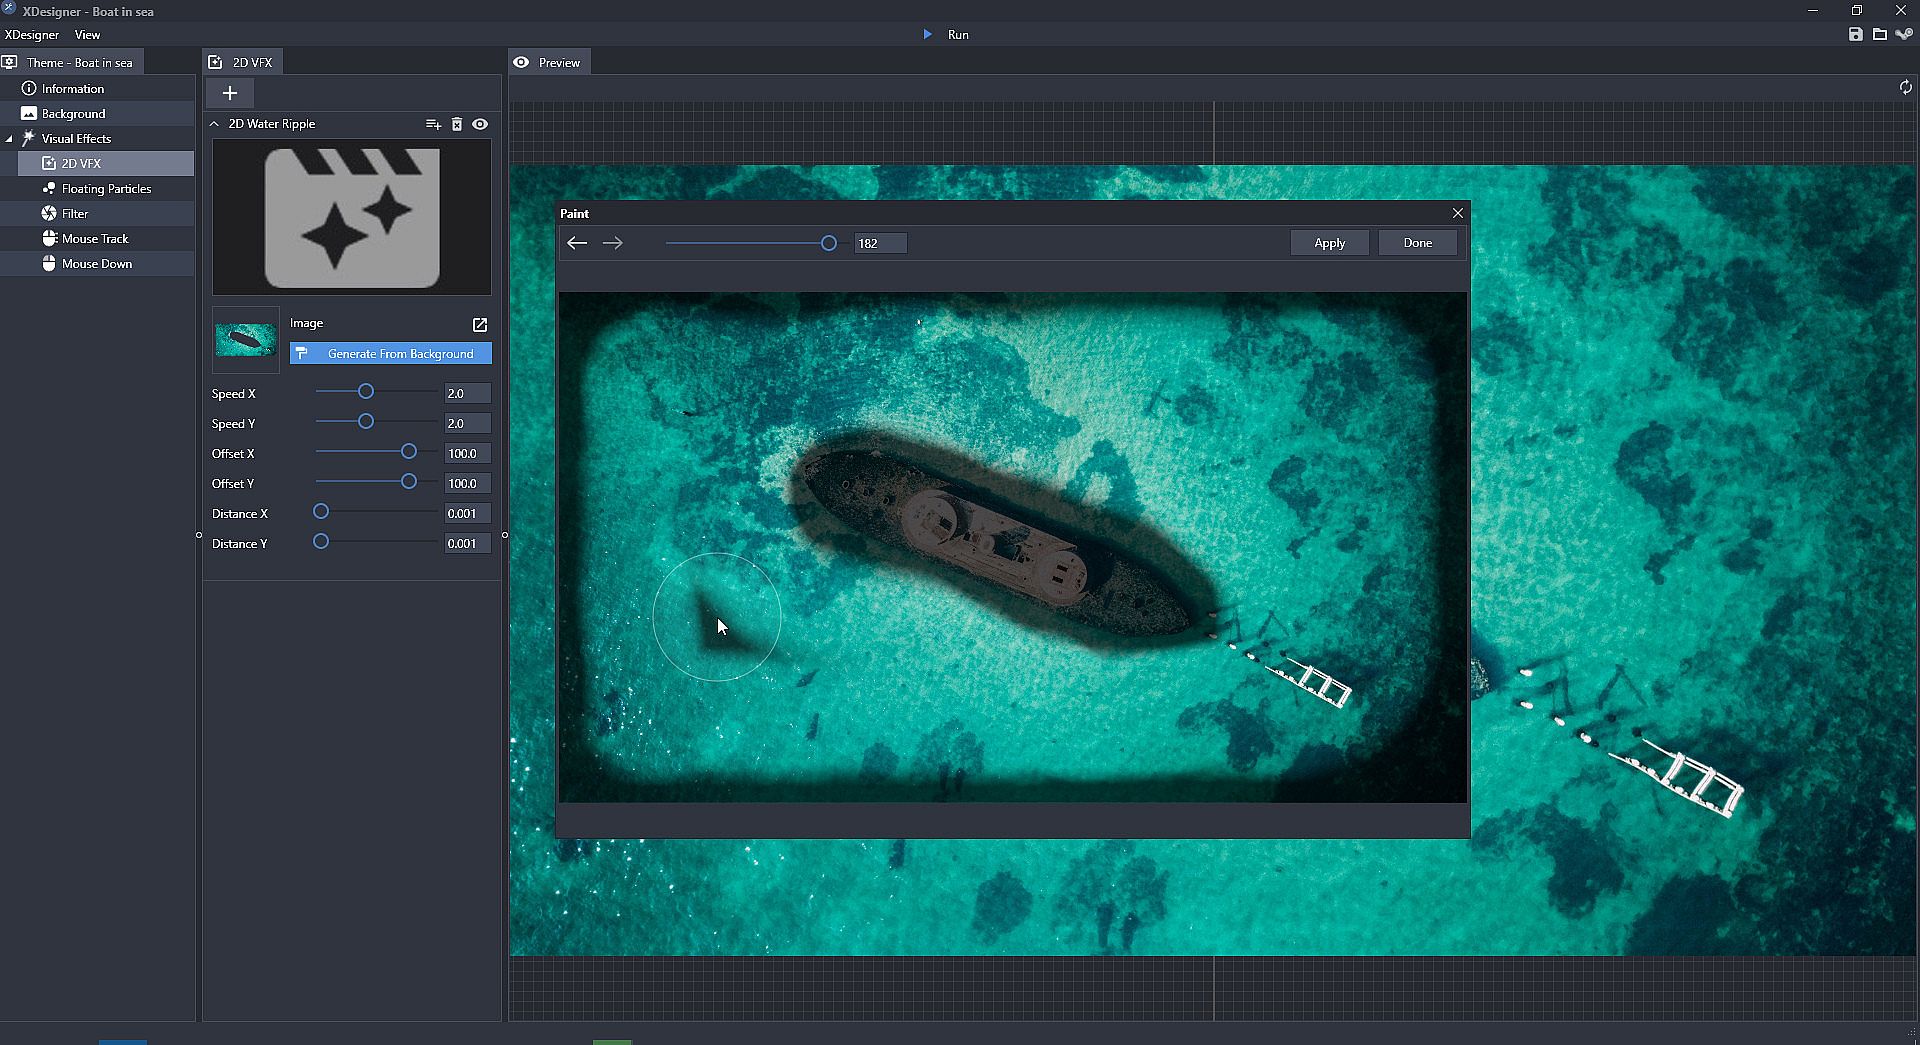Select Floating Particles in the tree
The height and width of the screenshot is (1045, 1920).
106,189
